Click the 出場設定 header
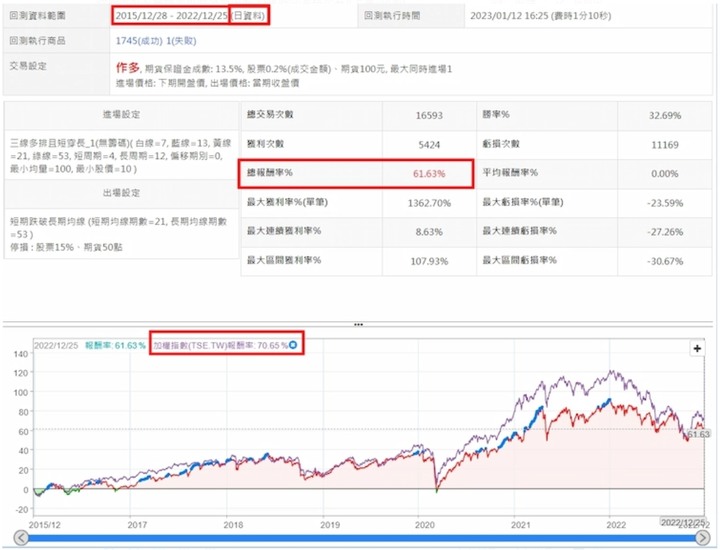 point(121,193)
